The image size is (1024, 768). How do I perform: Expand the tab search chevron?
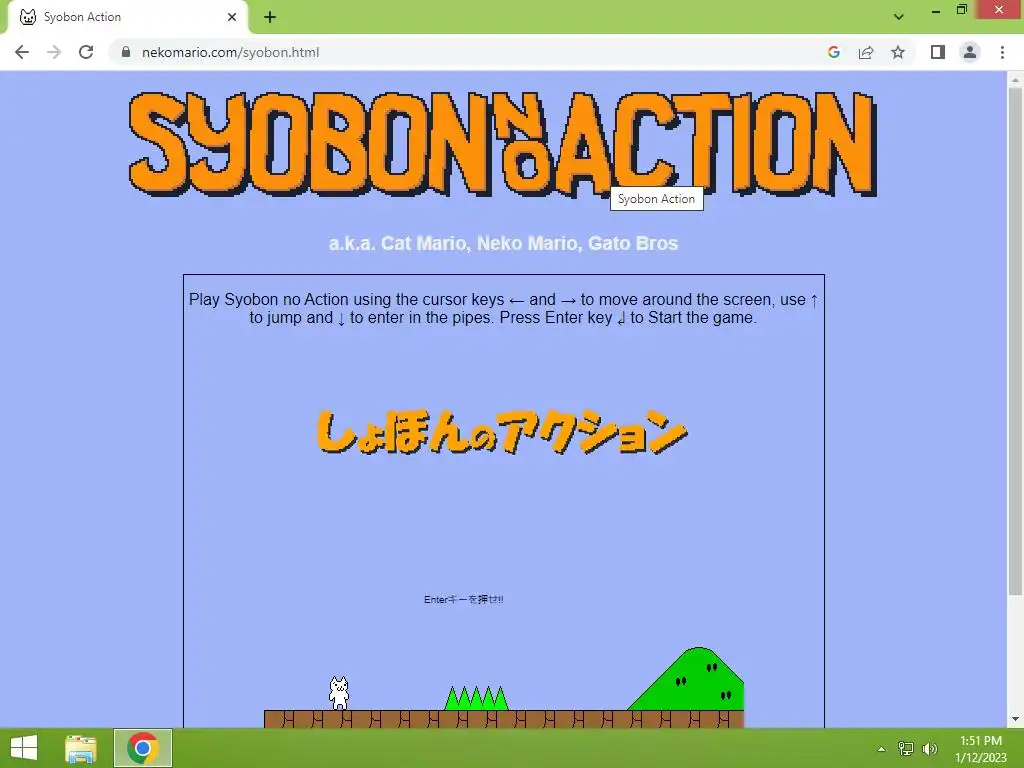pyautogui.click(x=899, y=17)
